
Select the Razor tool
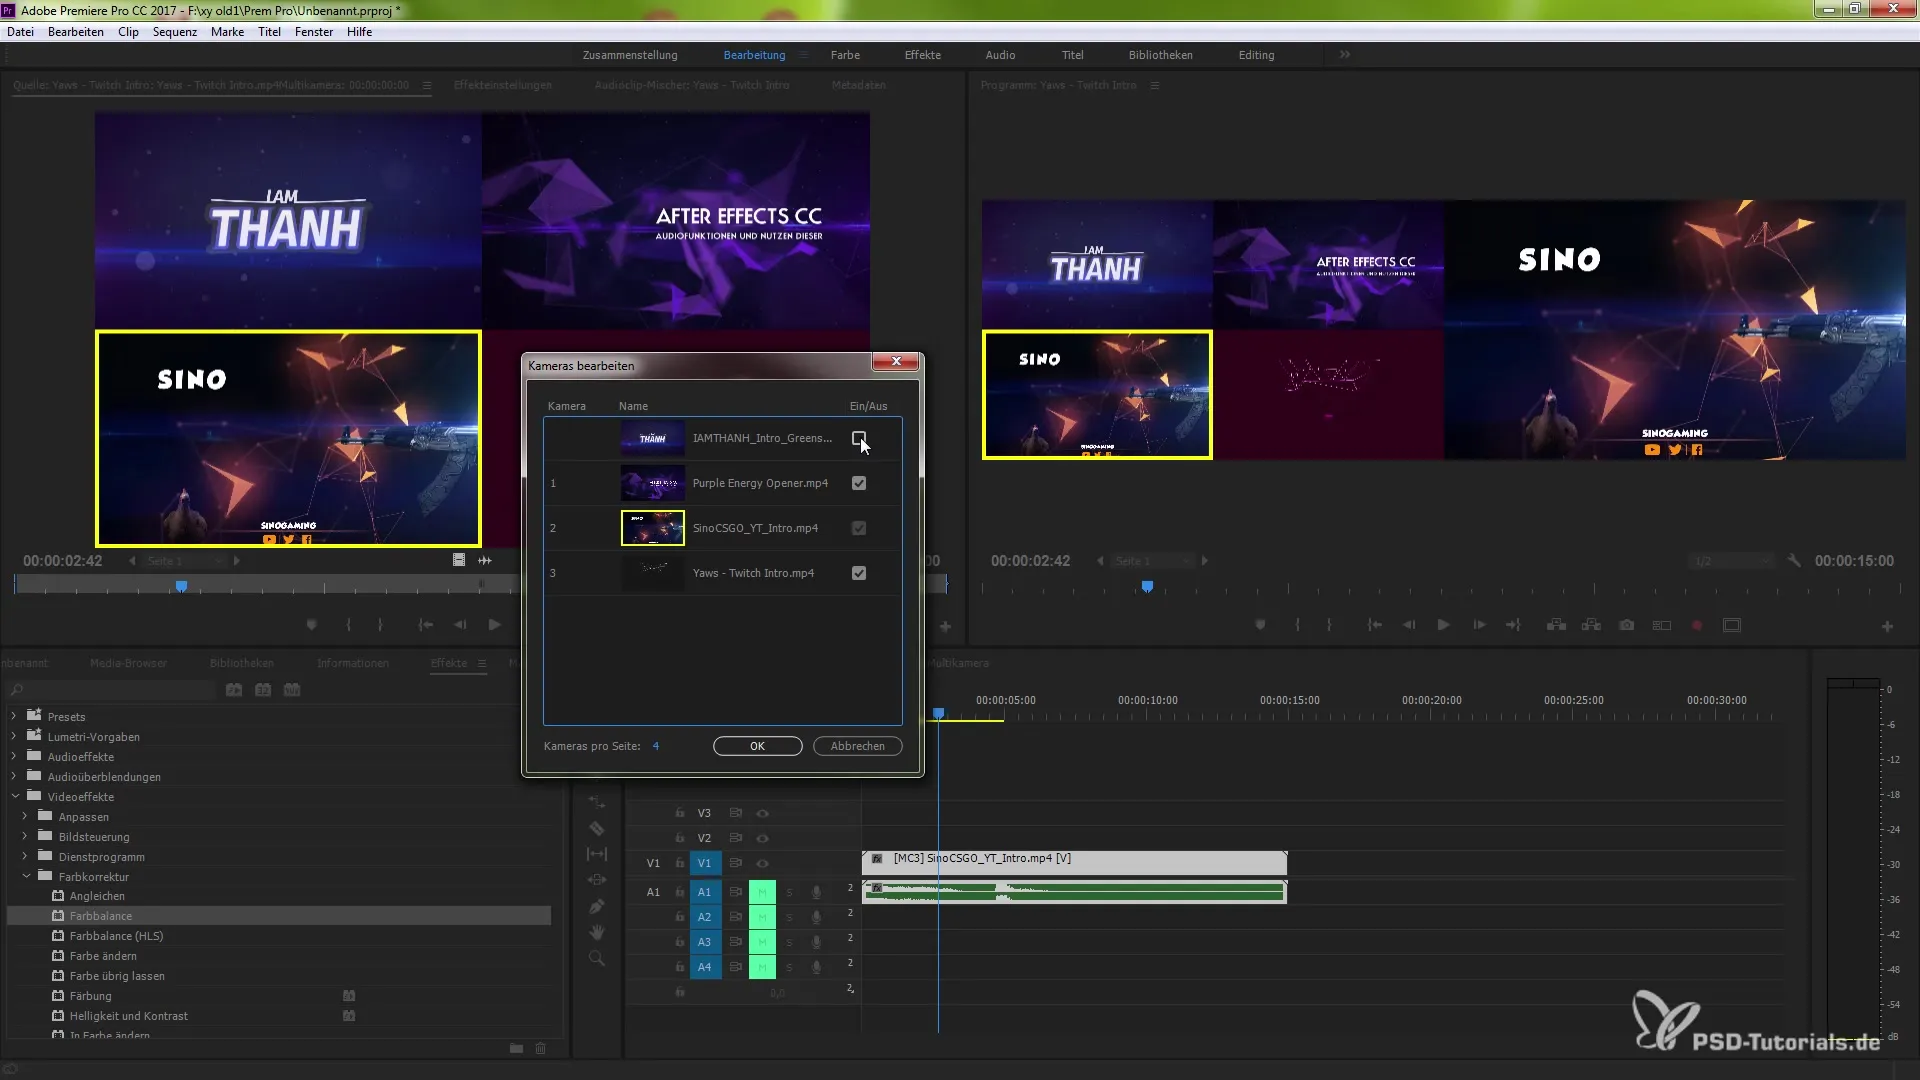pyautogui.click(x=596, y=828)
